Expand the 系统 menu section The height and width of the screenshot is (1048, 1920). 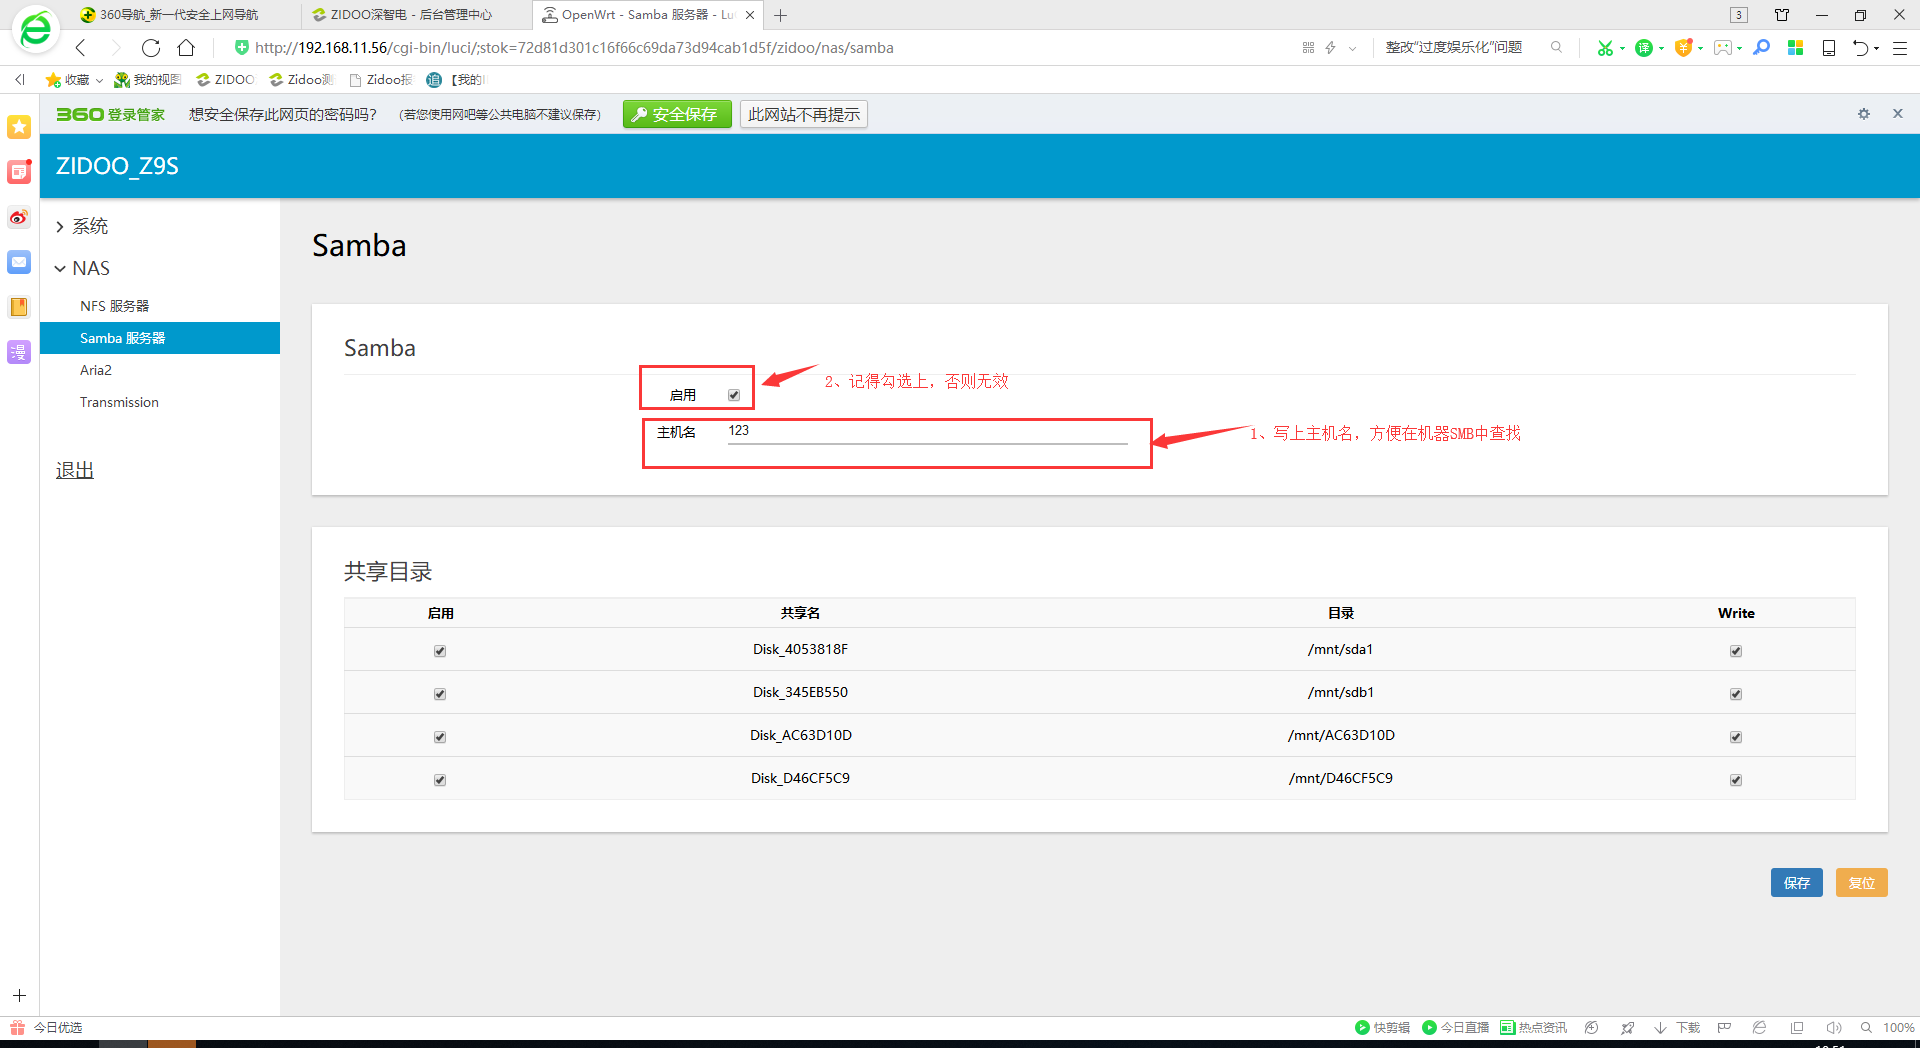click(89, 226)
